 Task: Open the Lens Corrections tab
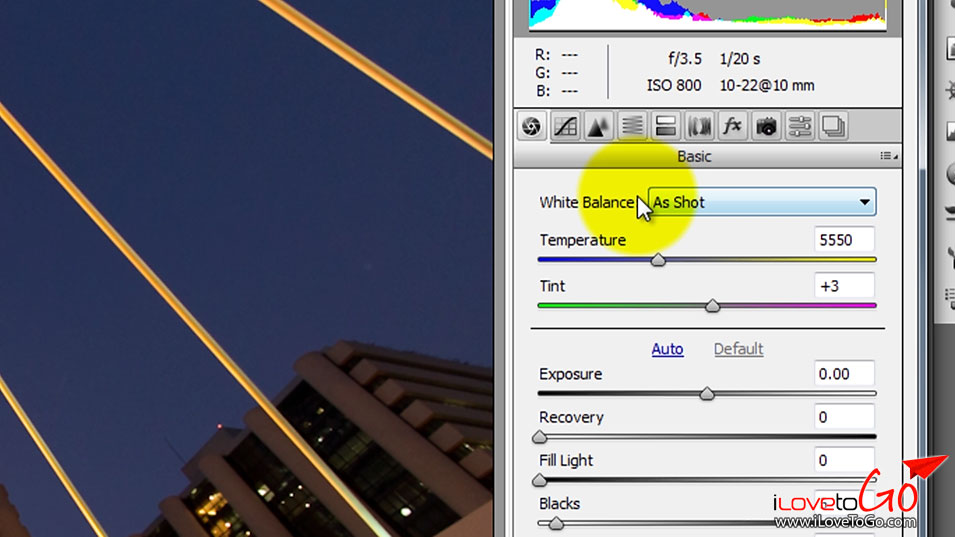(x=699, y=127)
